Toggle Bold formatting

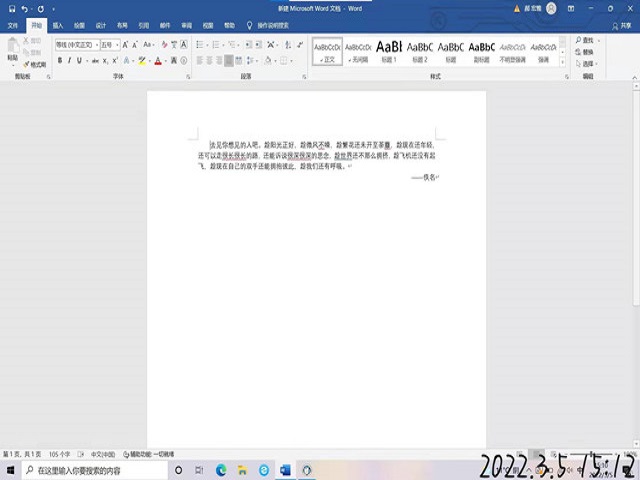click(x=60, y=61)
